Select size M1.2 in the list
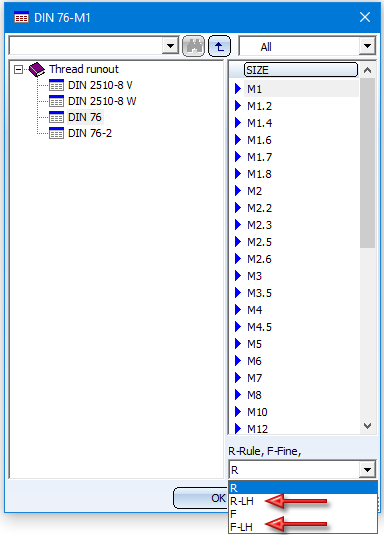 click(x=259, y=106)
